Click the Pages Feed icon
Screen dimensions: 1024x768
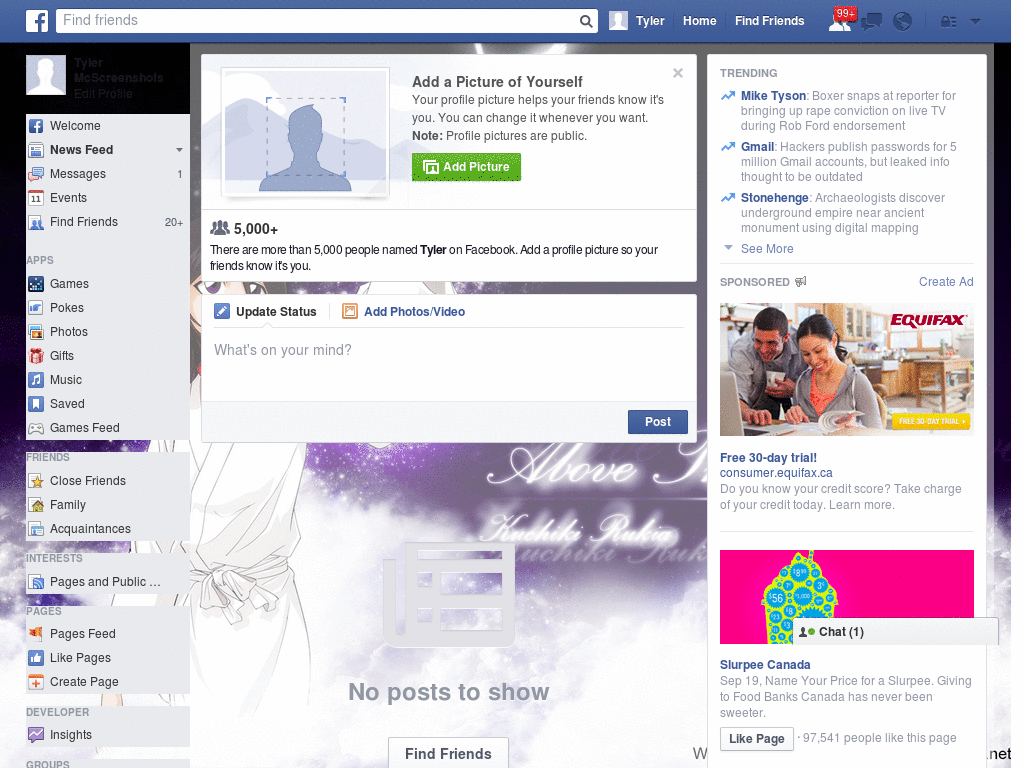click(36, 633)
